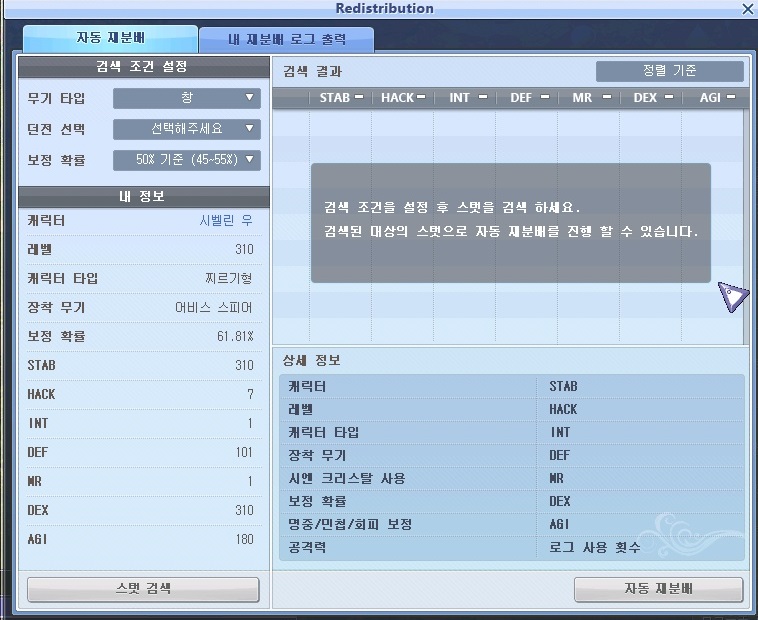Click the 내 정보 section header
This screenshot has width=758, height=620.
pyautogui.click(x=144, y=197)
